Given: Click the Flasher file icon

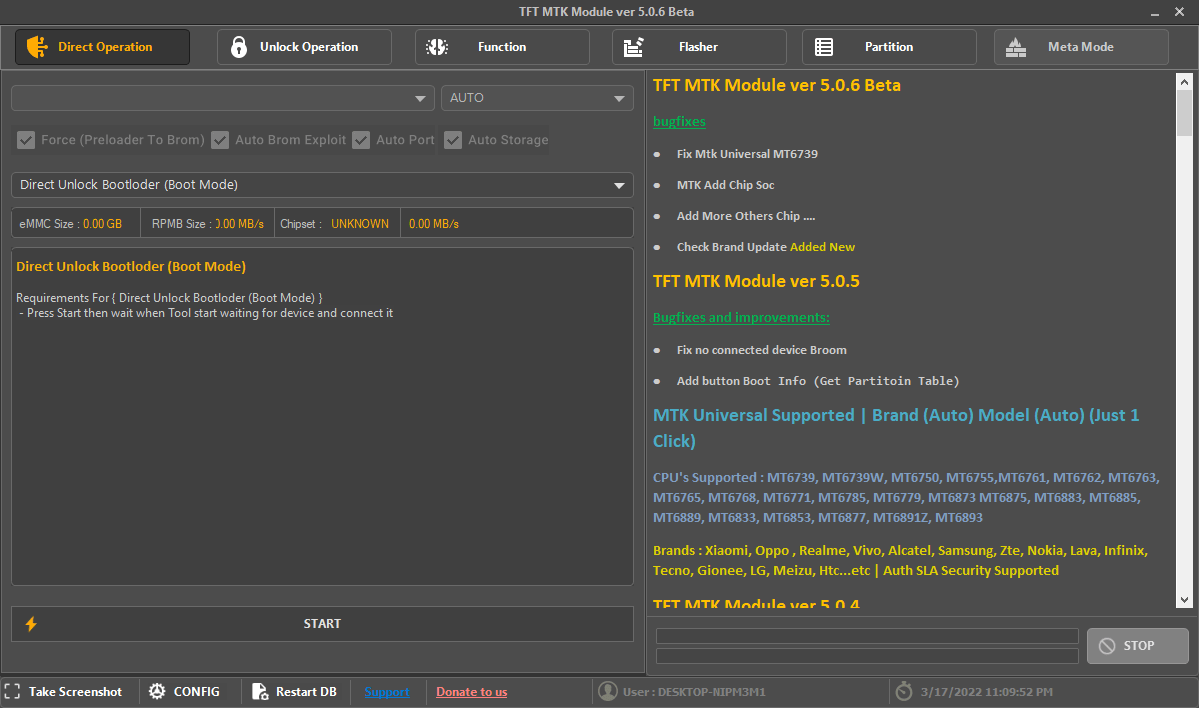Looking at the screenshot, I should tap(631, 46).
